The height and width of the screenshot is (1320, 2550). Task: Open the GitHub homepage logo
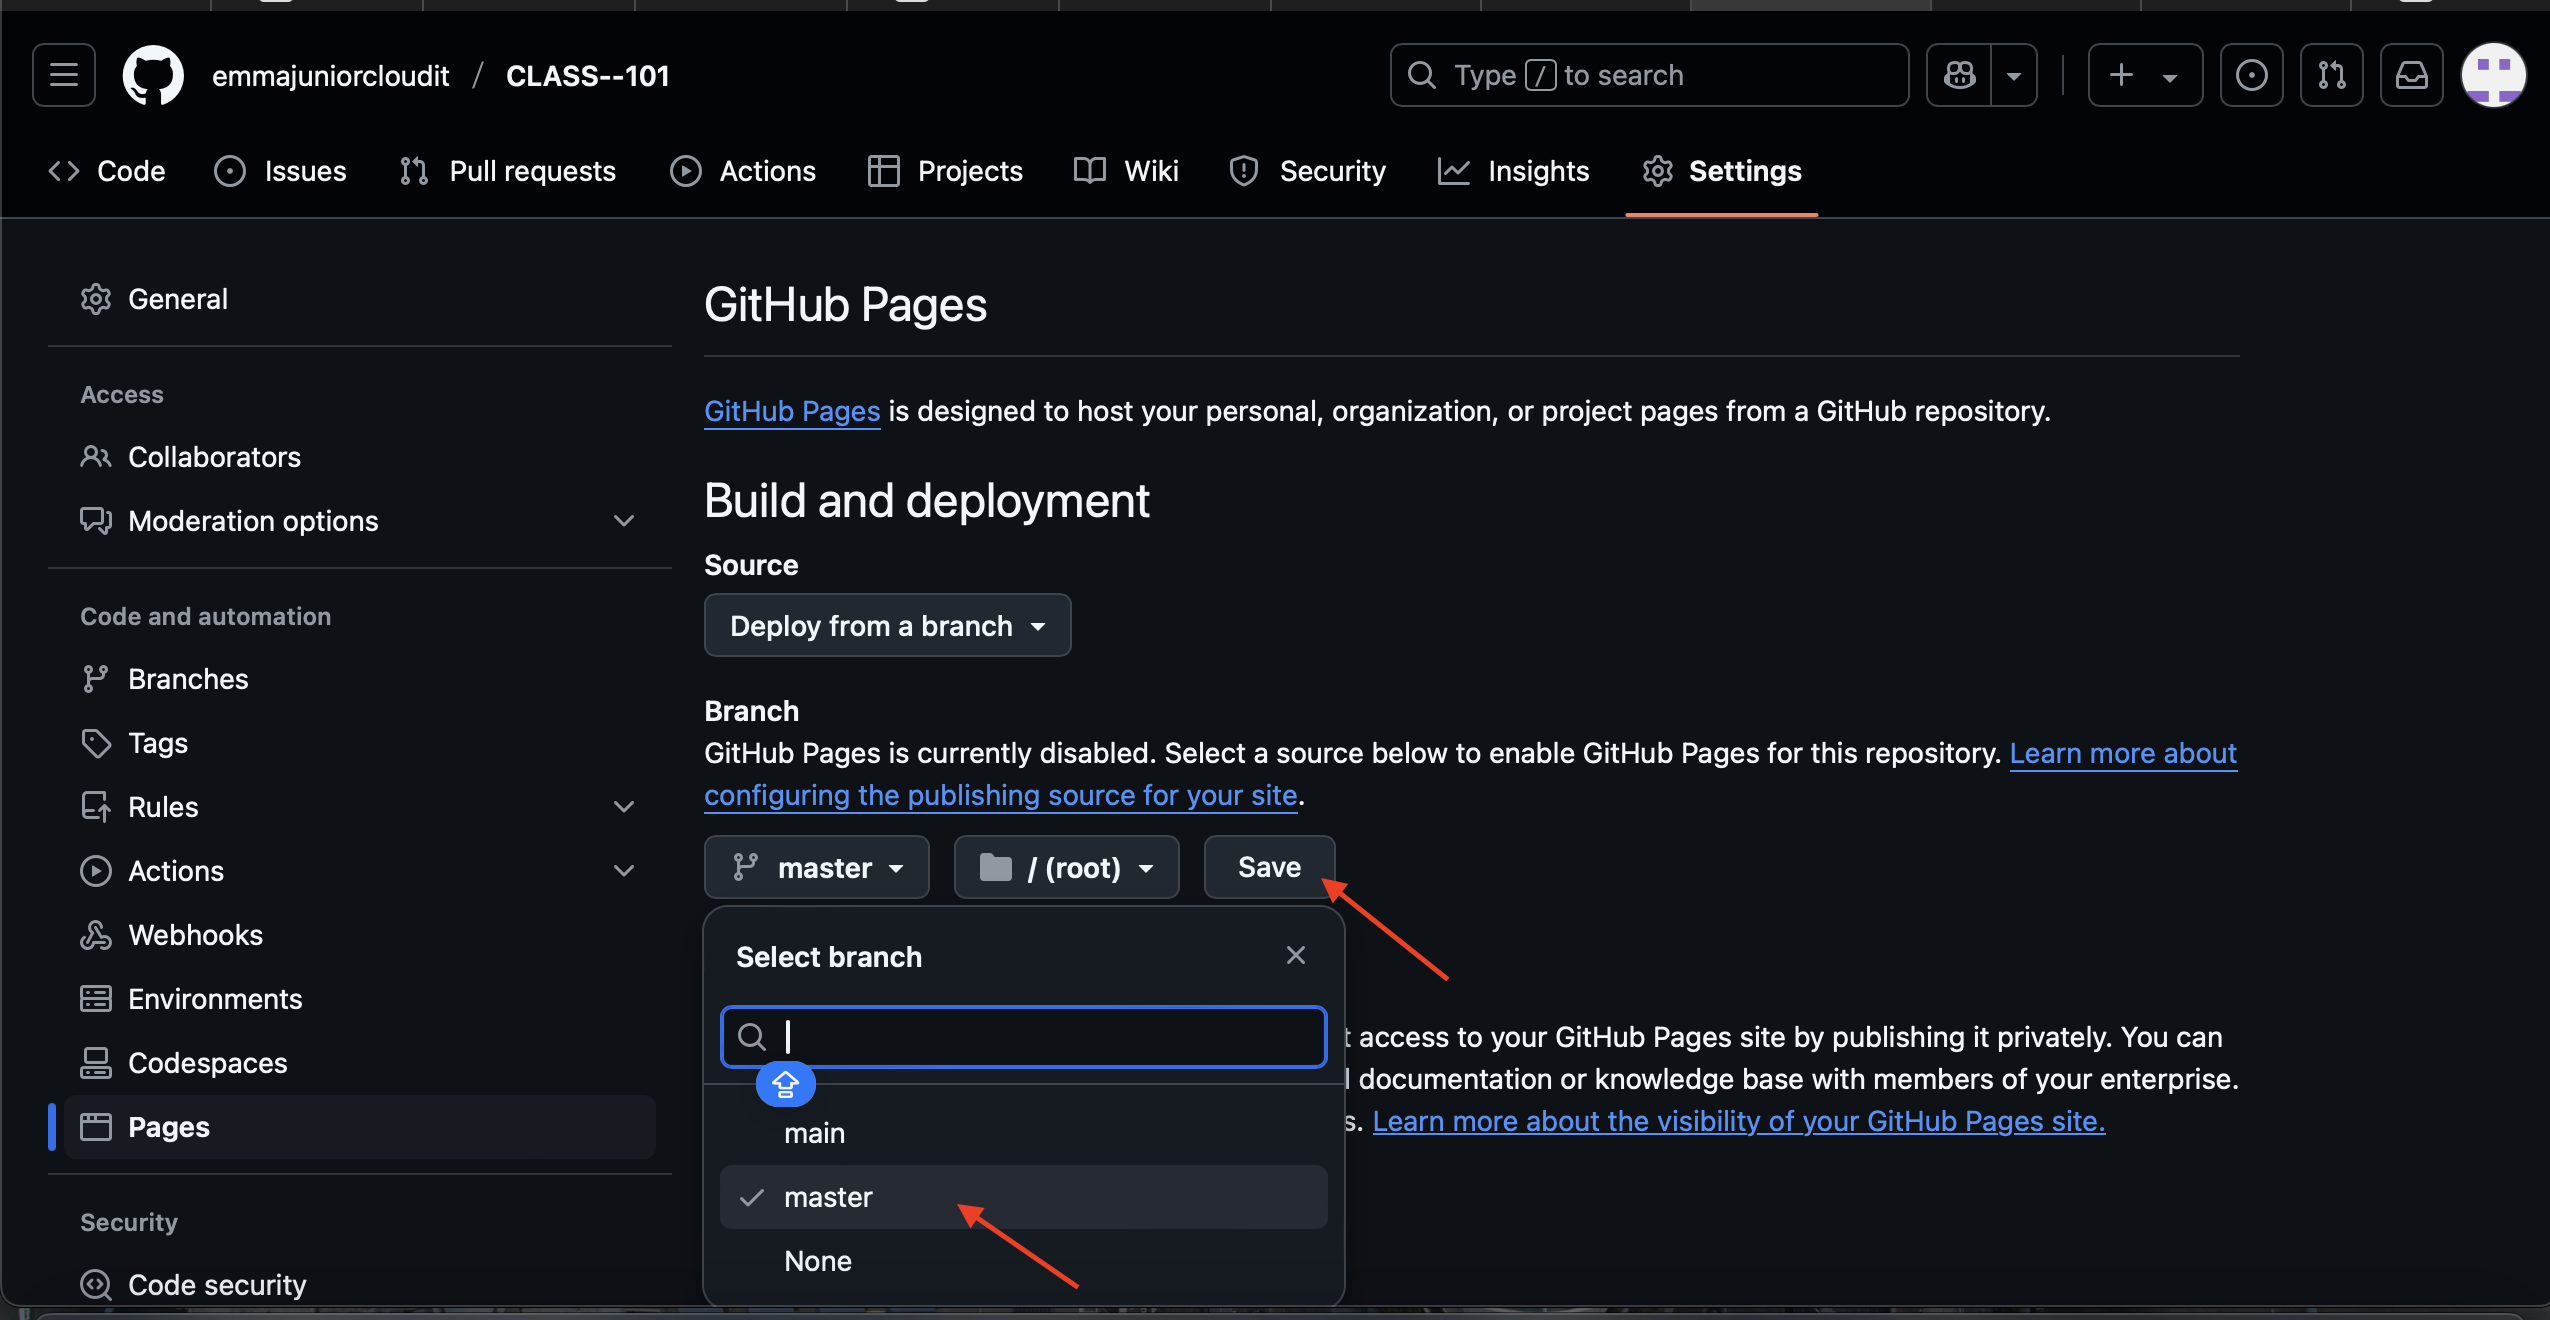tap(153, 75)
